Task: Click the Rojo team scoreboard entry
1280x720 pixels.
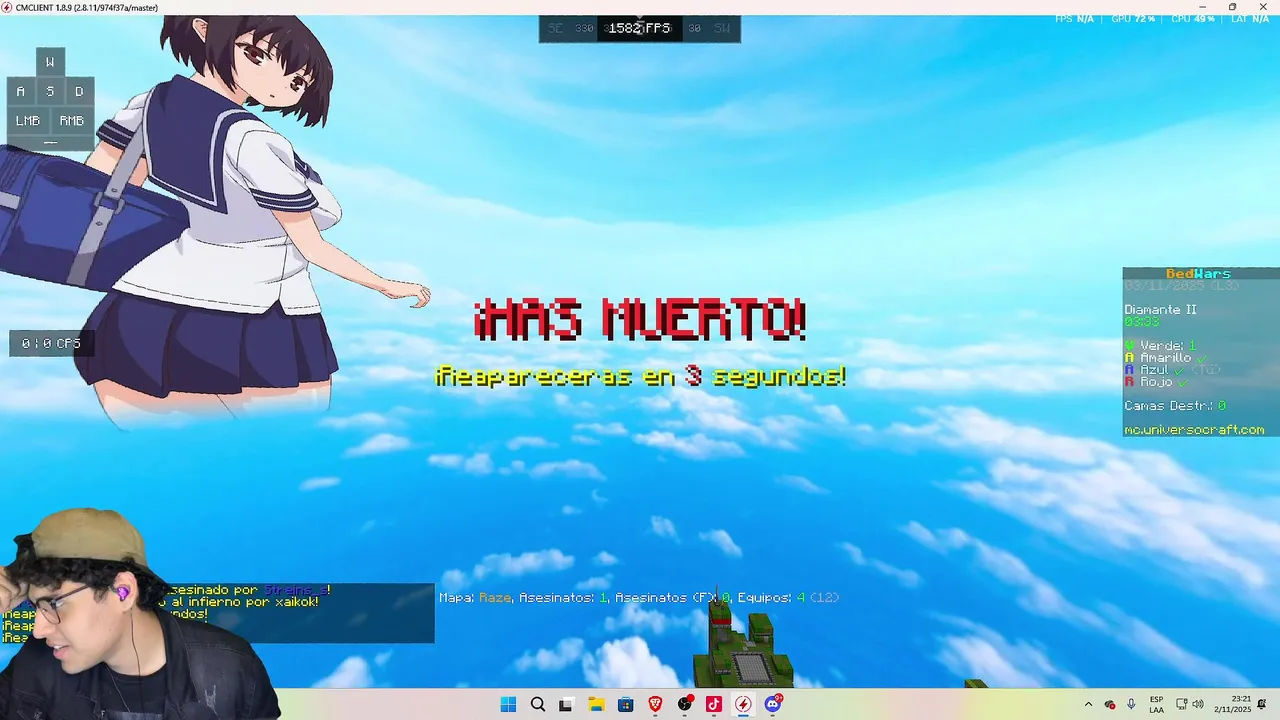Action: coord(1155,382)
